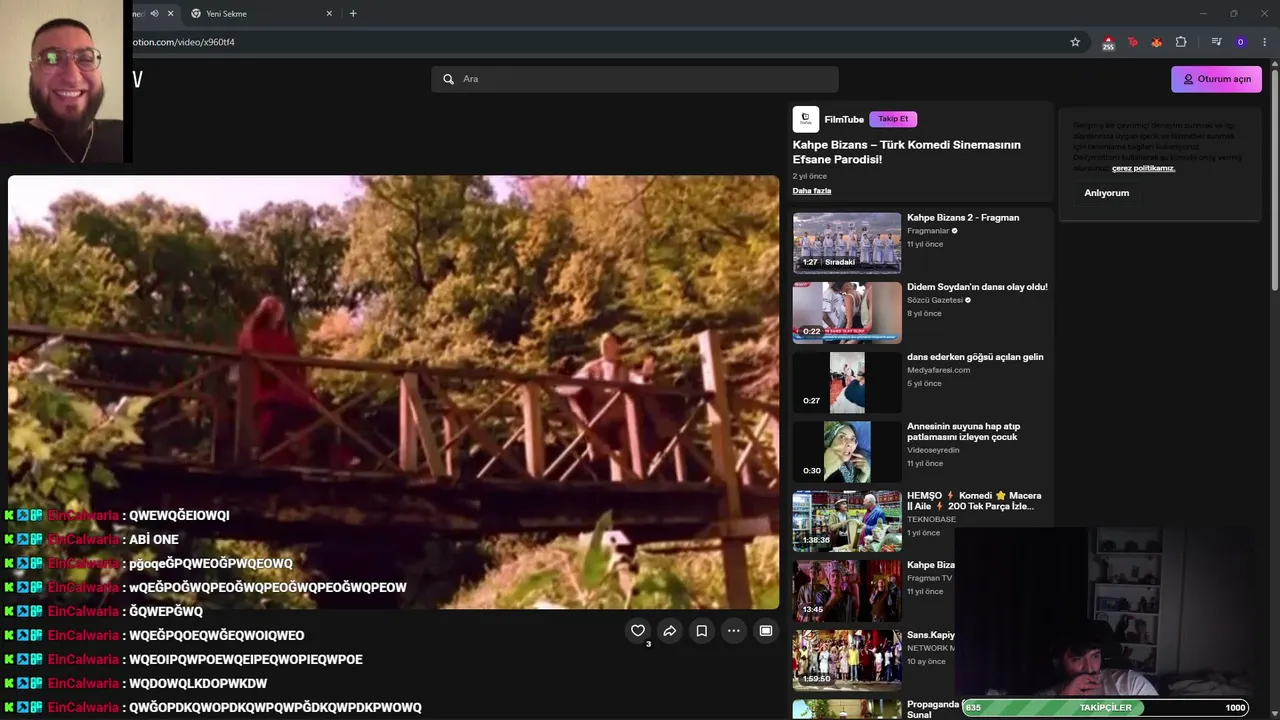Open the MetaMask fox extension icon
This screenshot has height=720, width=1280.
1157,42
